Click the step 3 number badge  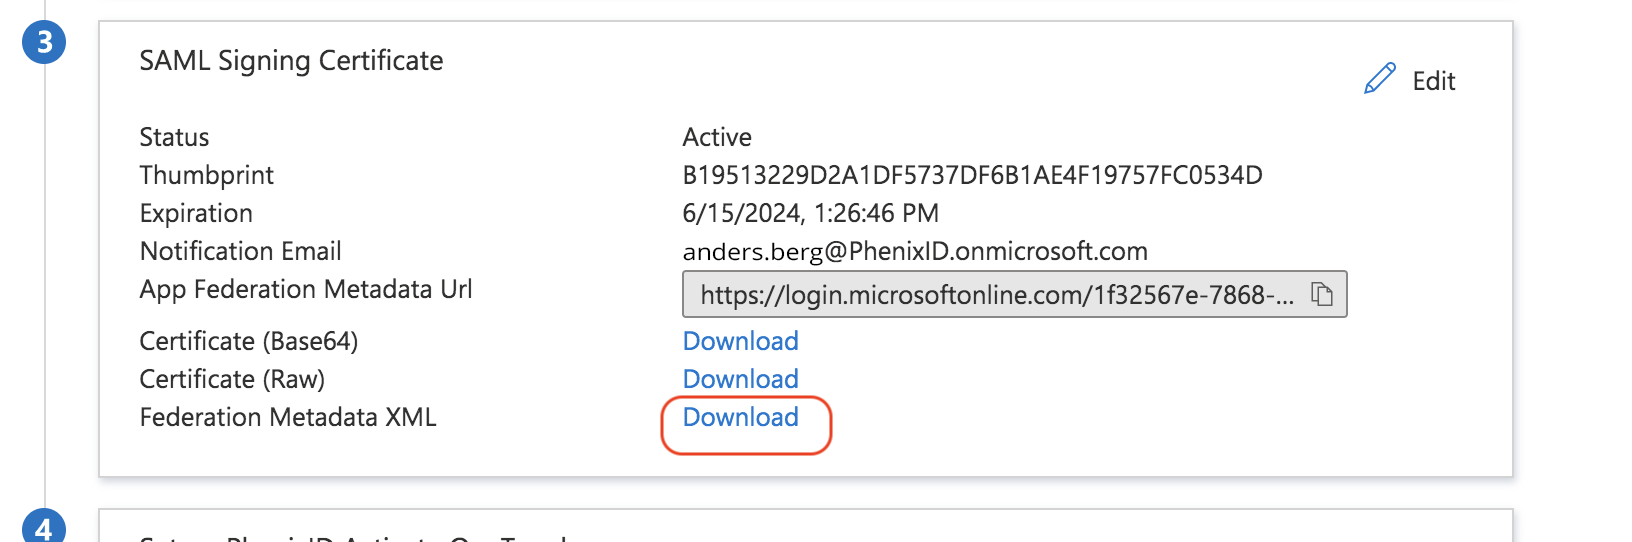coord(44,43)
